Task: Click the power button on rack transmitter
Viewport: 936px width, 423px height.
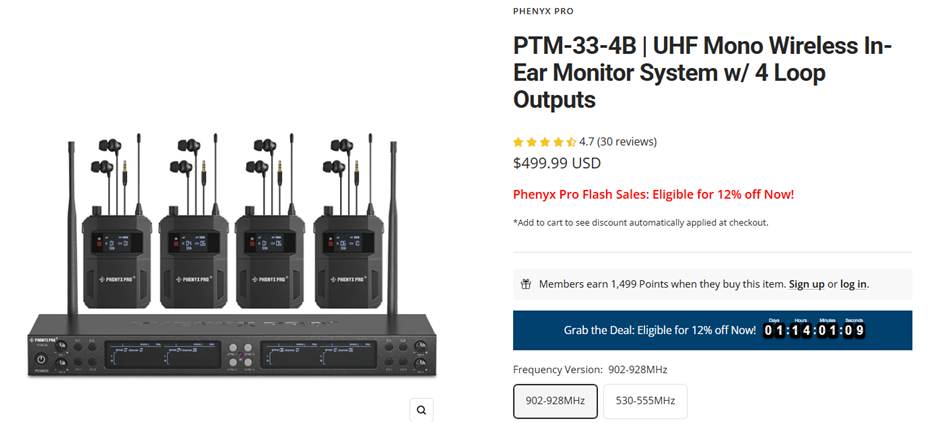Action: [41, 359]
